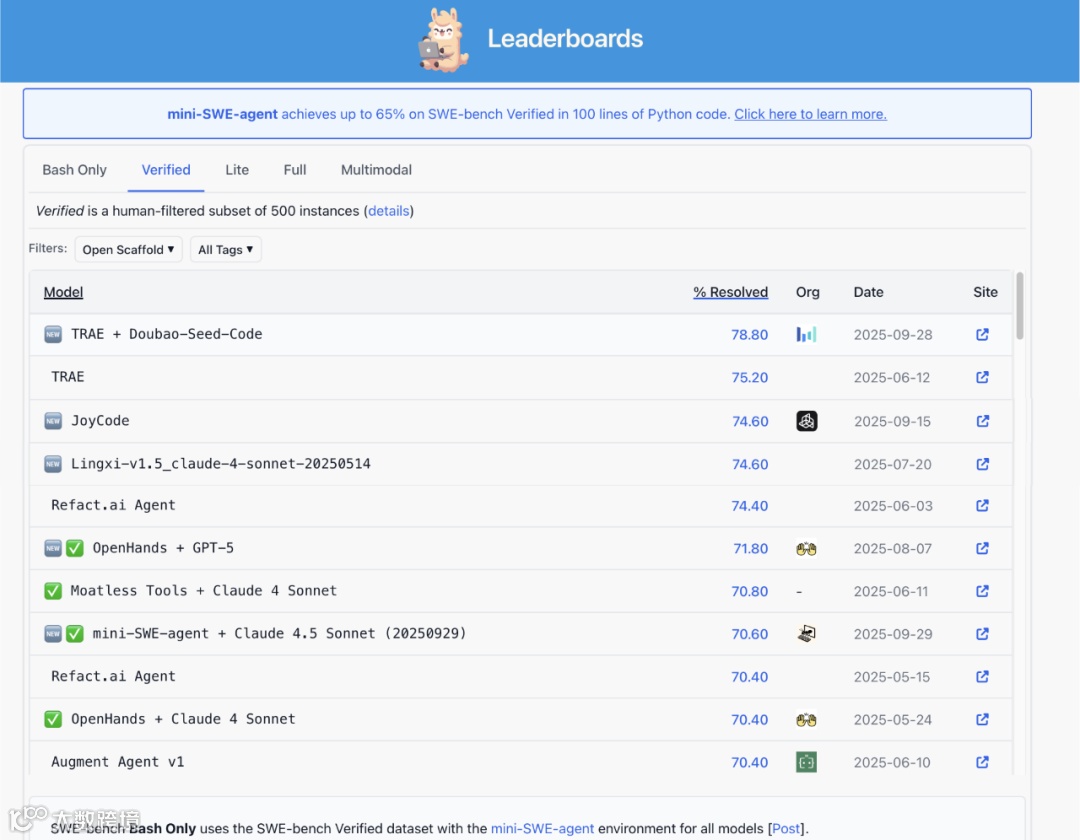This screenshot has height=840, width=1080.
Task: Click the date 2025-05-15
Action: coord(892,678)
